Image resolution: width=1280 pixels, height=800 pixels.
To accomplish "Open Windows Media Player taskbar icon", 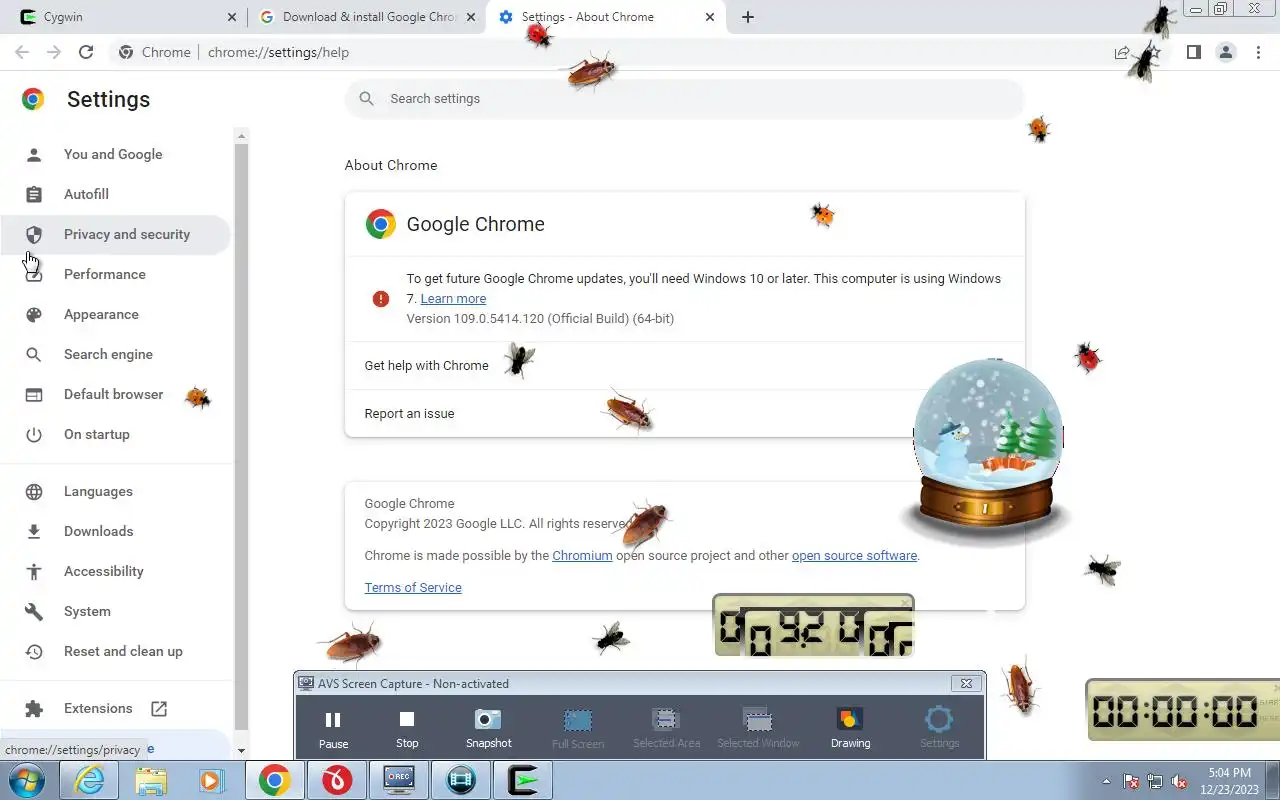I will (x=212, y=780).
